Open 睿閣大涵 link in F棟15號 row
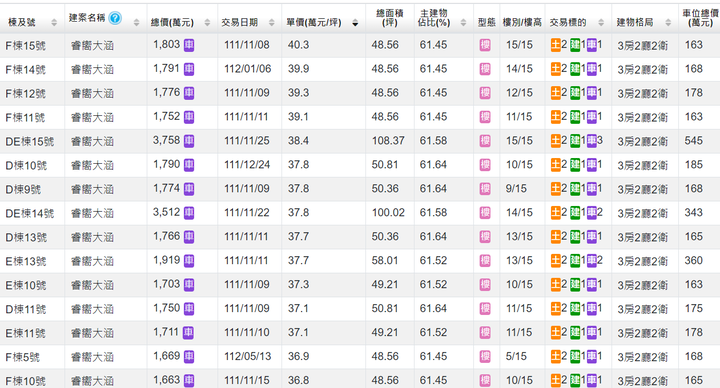720x388 pixels. click(92, 45)
